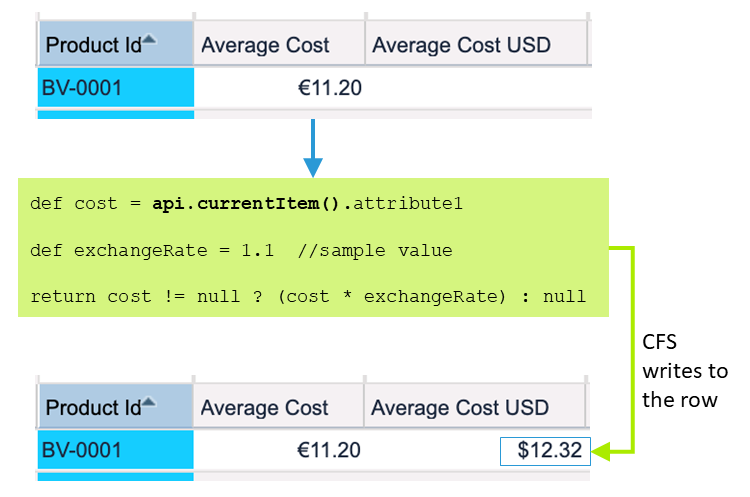The width and height of the screenshot is (750, 497).
Task: Click the sort arrow in the lower Product Id header
Action: coord(150,402)
